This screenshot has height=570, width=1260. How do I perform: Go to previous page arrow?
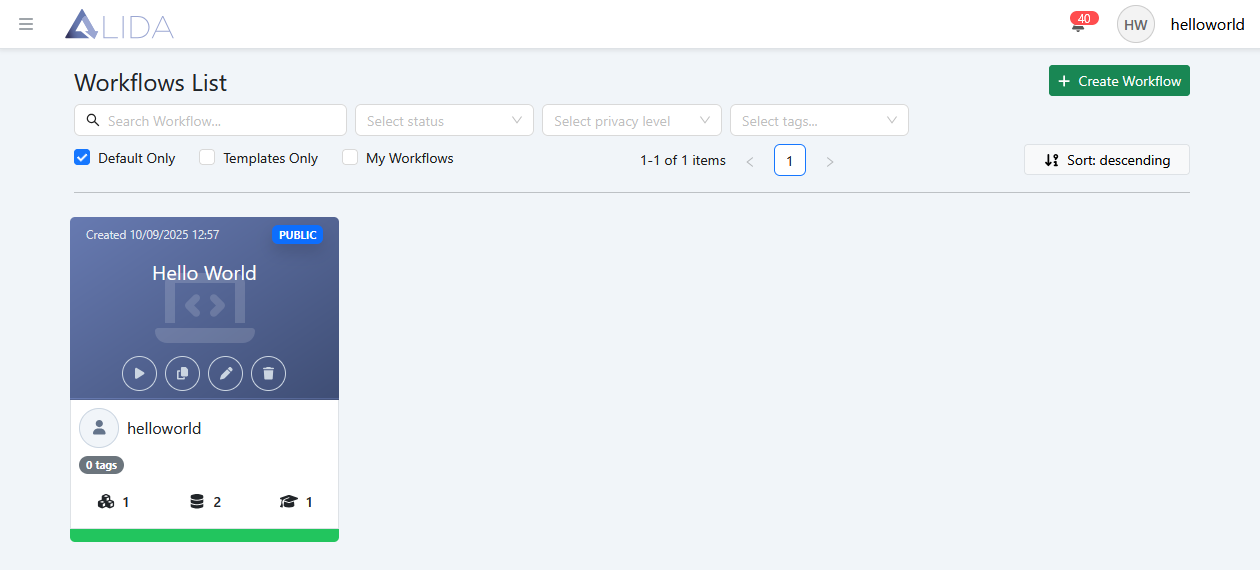point(750,161)
